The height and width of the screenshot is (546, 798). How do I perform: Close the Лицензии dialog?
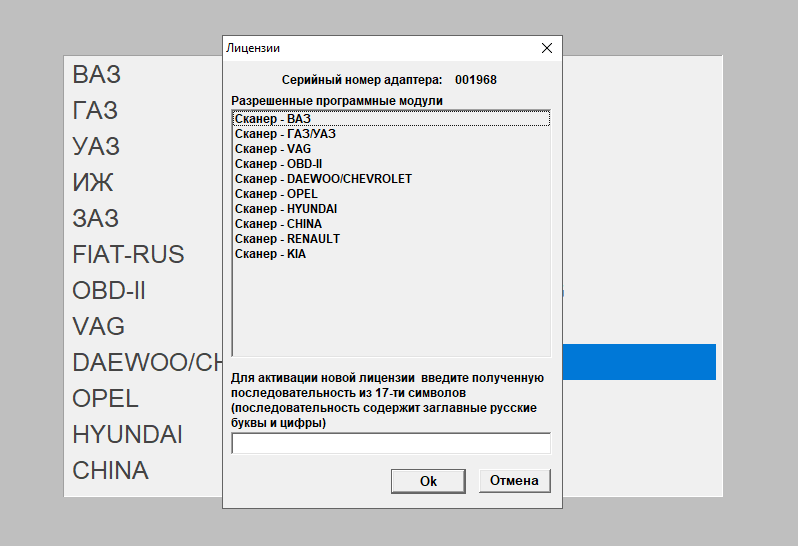pyautogui.click(x=547, y=48)
